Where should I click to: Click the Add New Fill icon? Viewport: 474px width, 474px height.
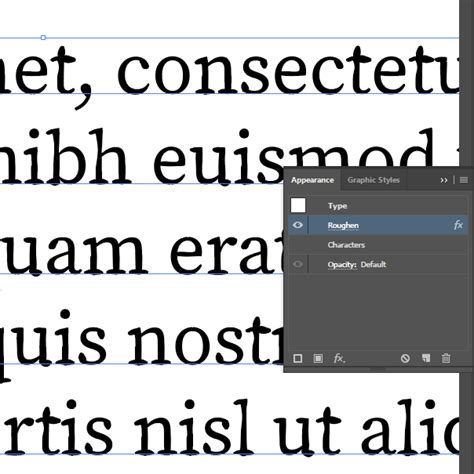pos(318,358)
